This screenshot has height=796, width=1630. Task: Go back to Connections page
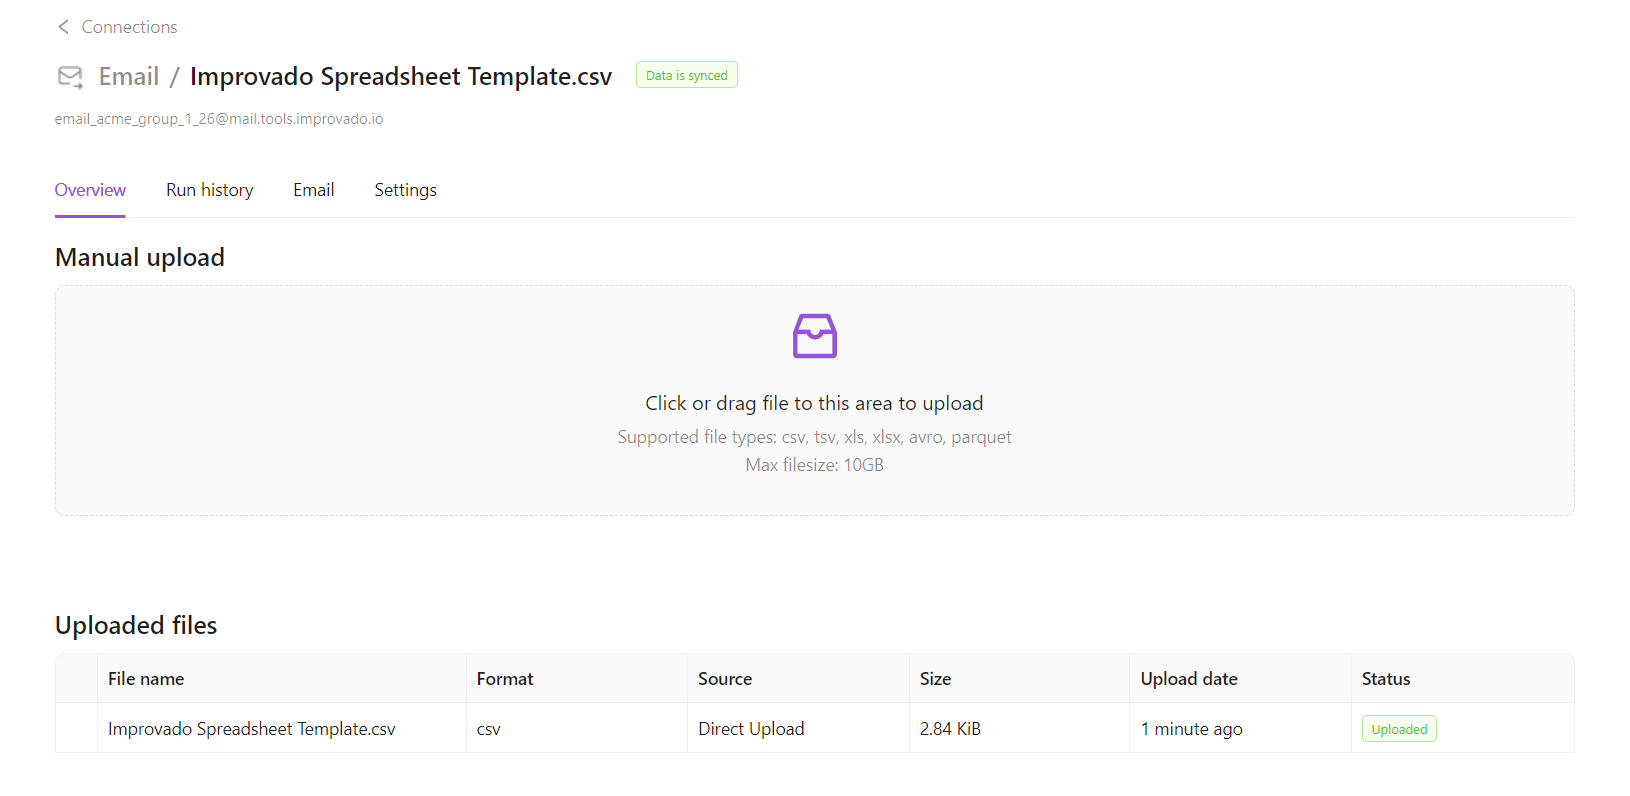tap(129, 27)
